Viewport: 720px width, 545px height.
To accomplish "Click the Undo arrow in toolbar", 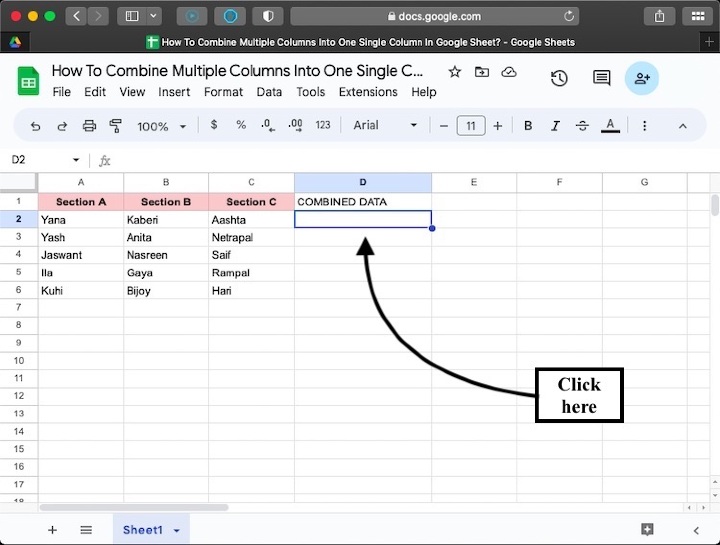I will [36, 126].
